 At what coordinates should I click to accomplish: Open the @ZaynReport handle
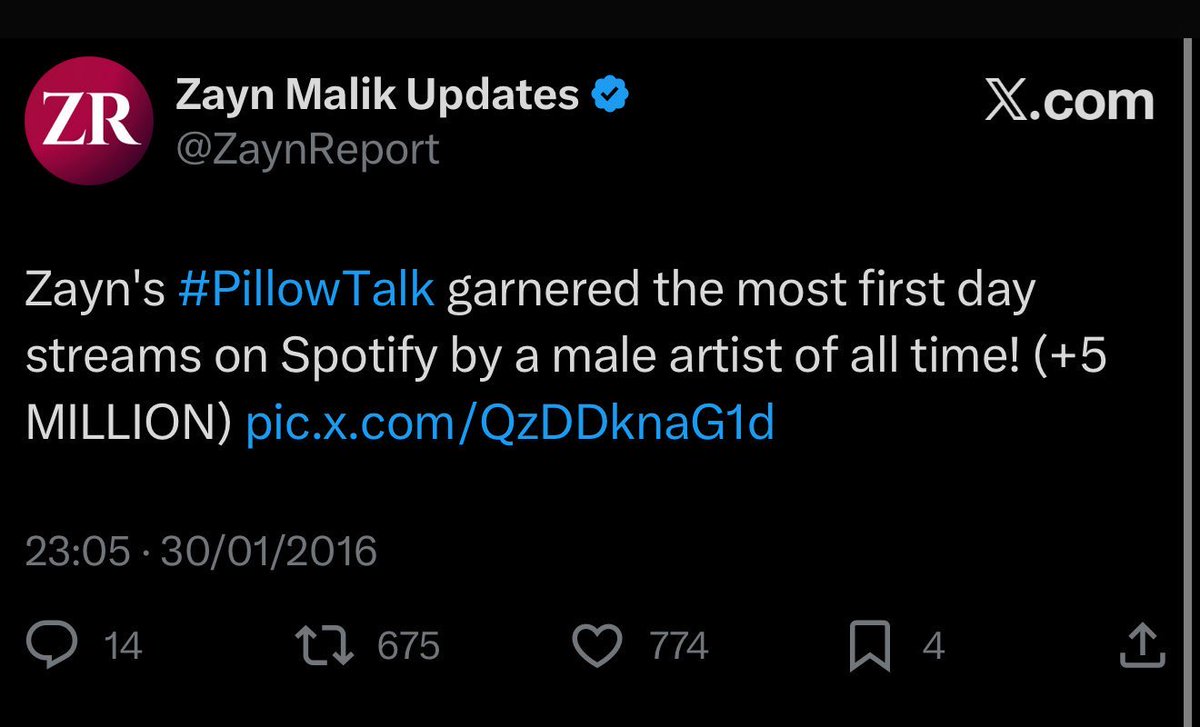click(307, 149)
